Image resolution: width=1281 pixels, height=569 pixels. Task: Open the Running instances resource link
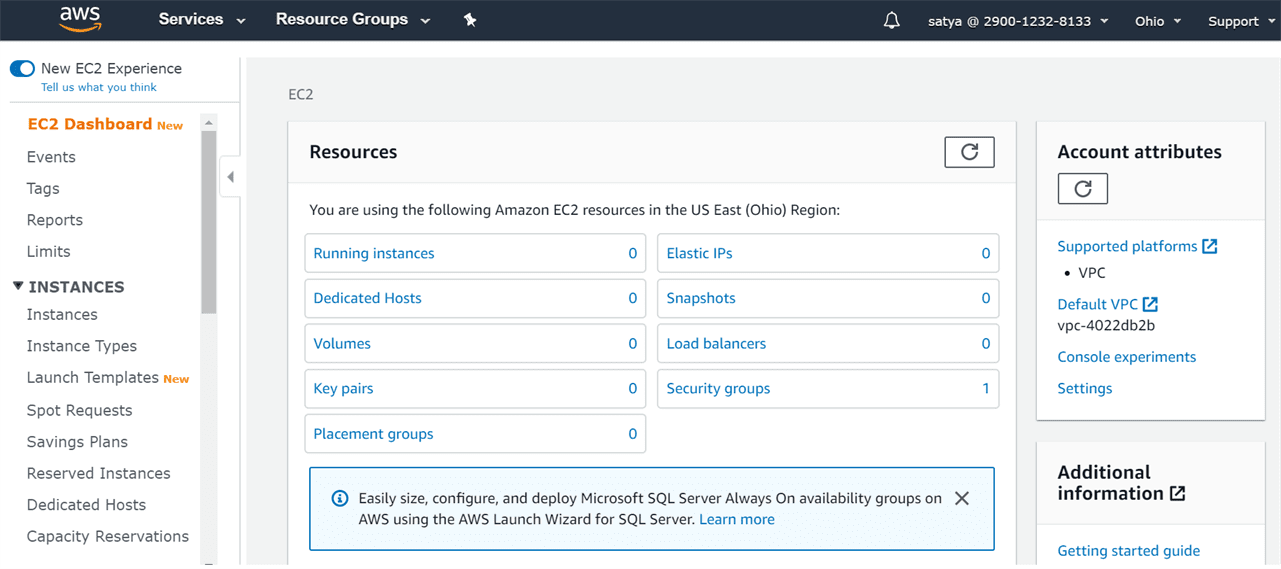(374, 254)
